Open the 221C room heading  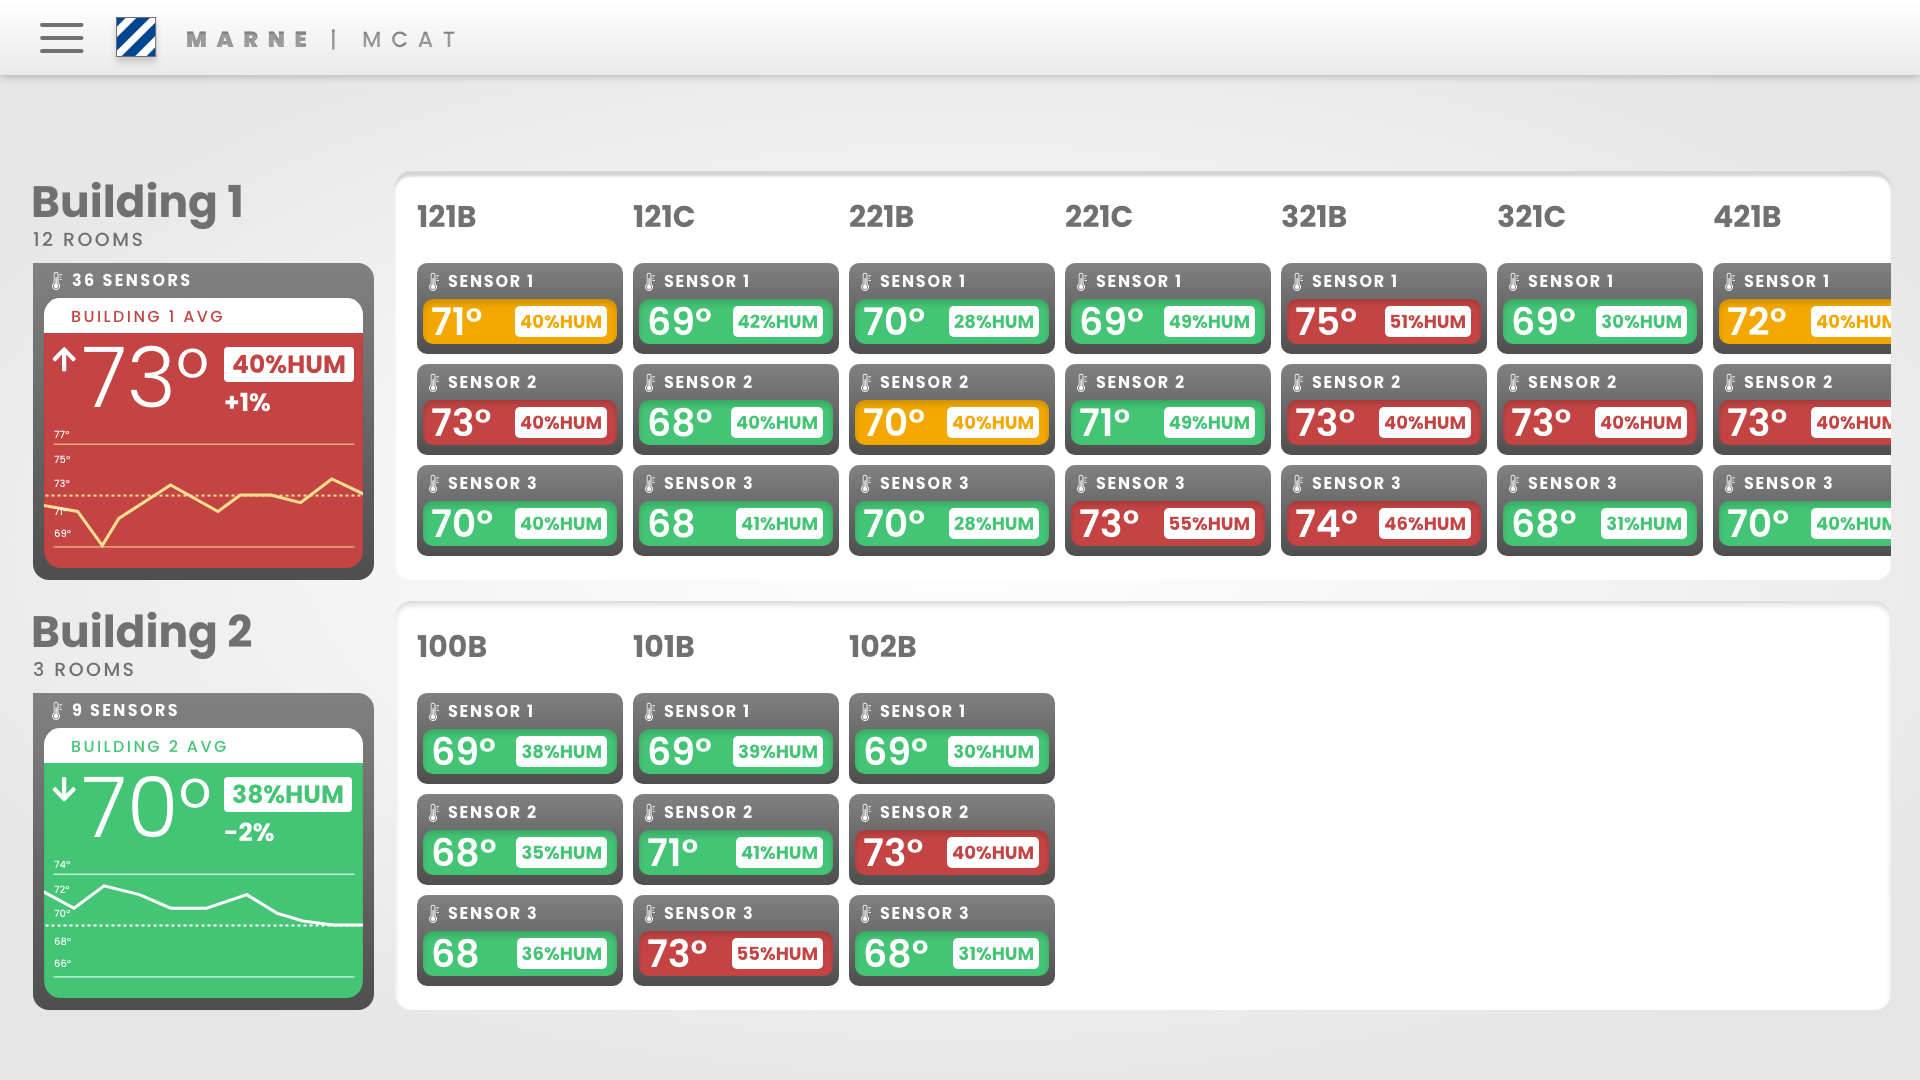(1098, 217)
